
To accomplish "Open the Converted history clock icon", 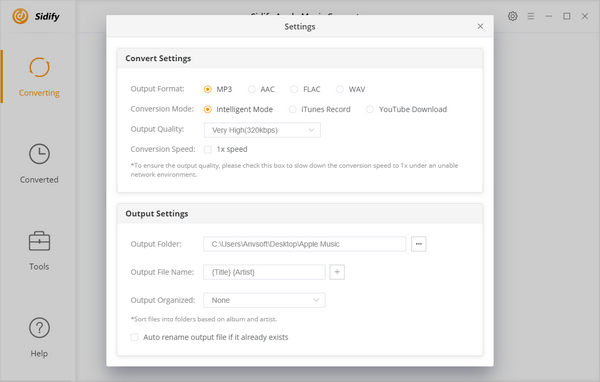I will coord(39,154).
